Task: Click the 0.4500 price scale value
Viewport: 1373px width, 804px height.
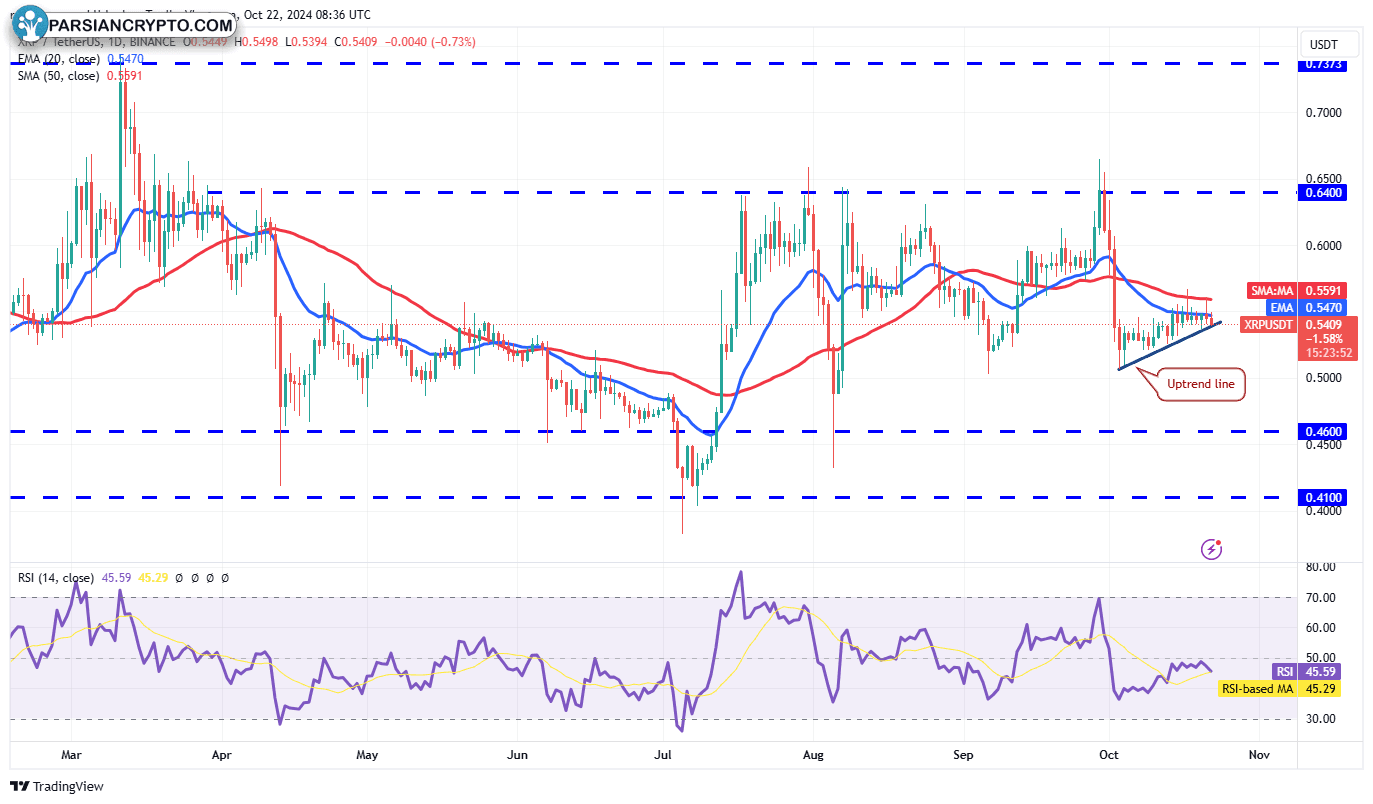Action: (x=1323, y=445)
